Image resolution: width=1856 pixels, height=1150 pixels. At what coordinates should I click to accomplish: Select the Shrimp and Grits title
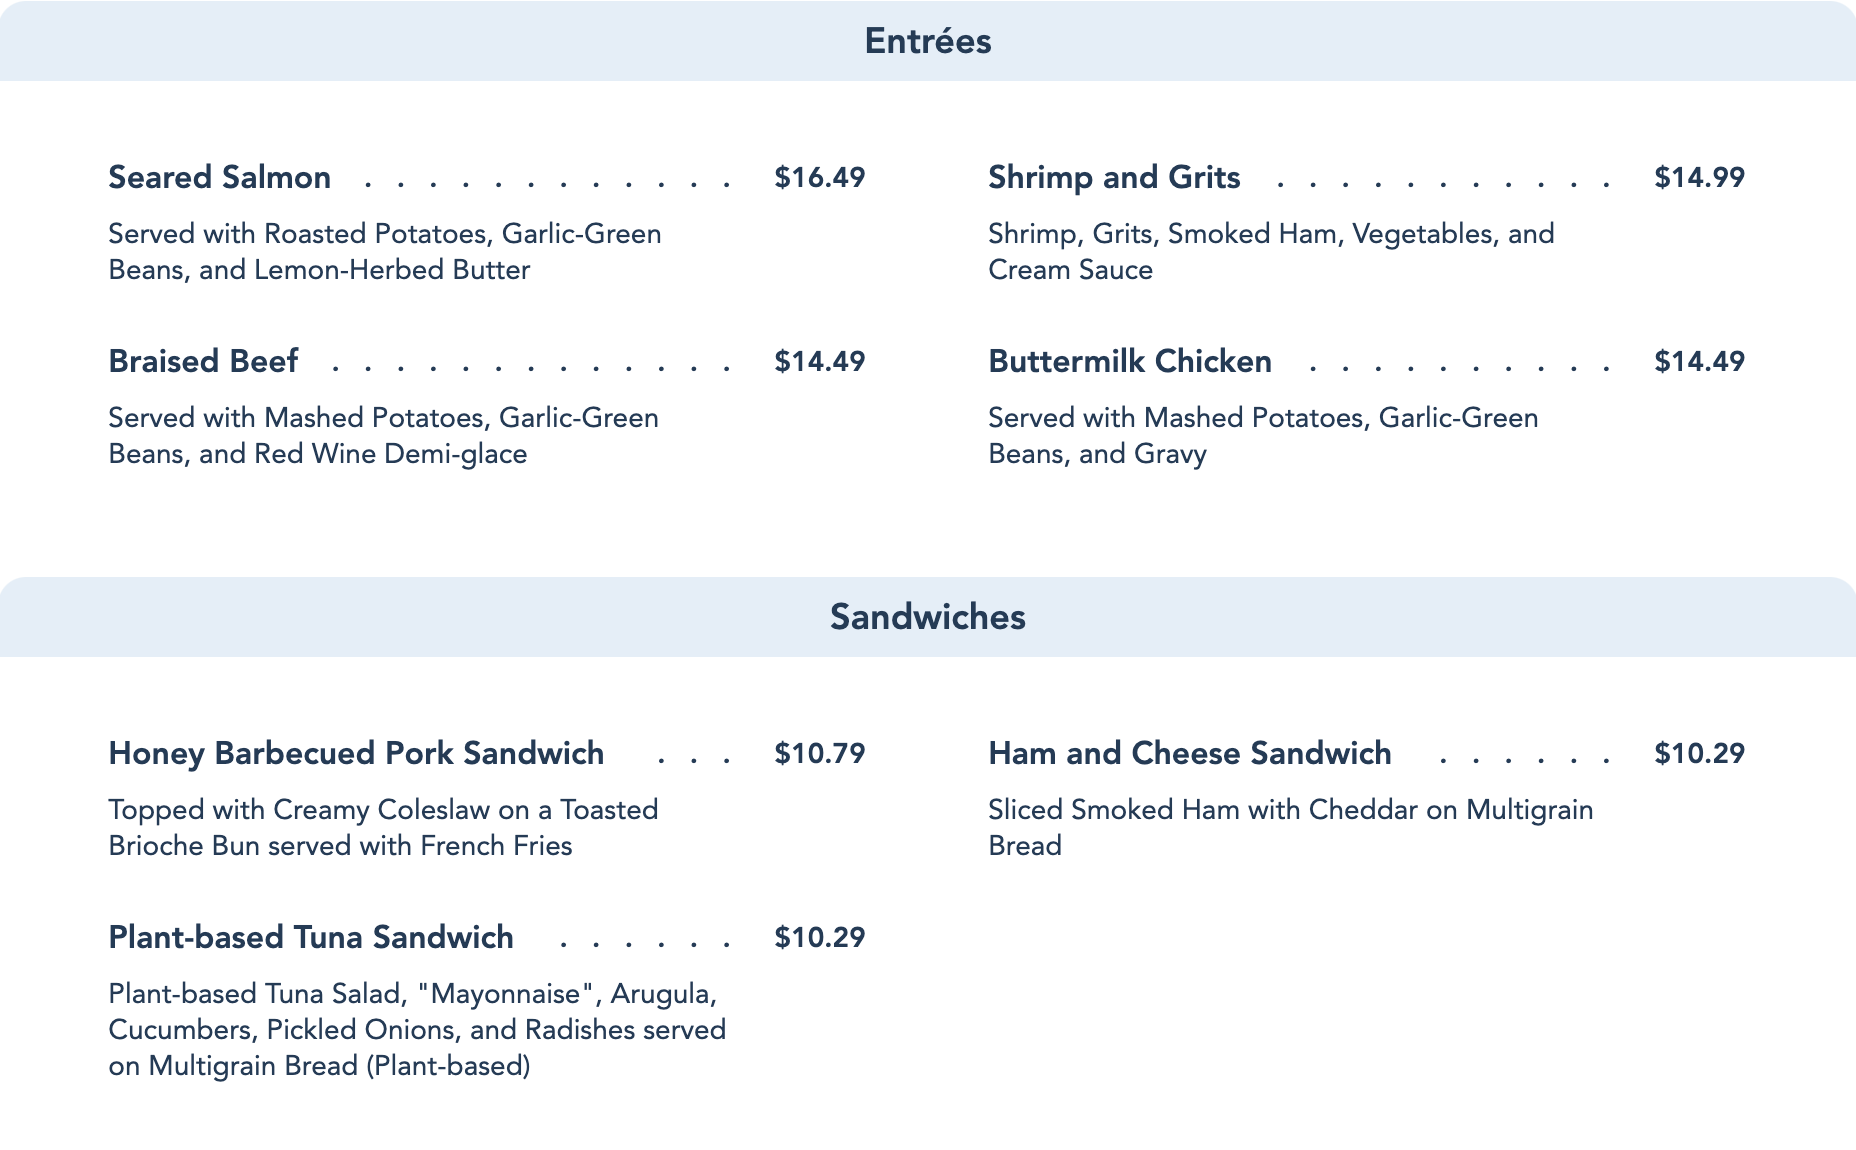click(x=1114, y=177)
